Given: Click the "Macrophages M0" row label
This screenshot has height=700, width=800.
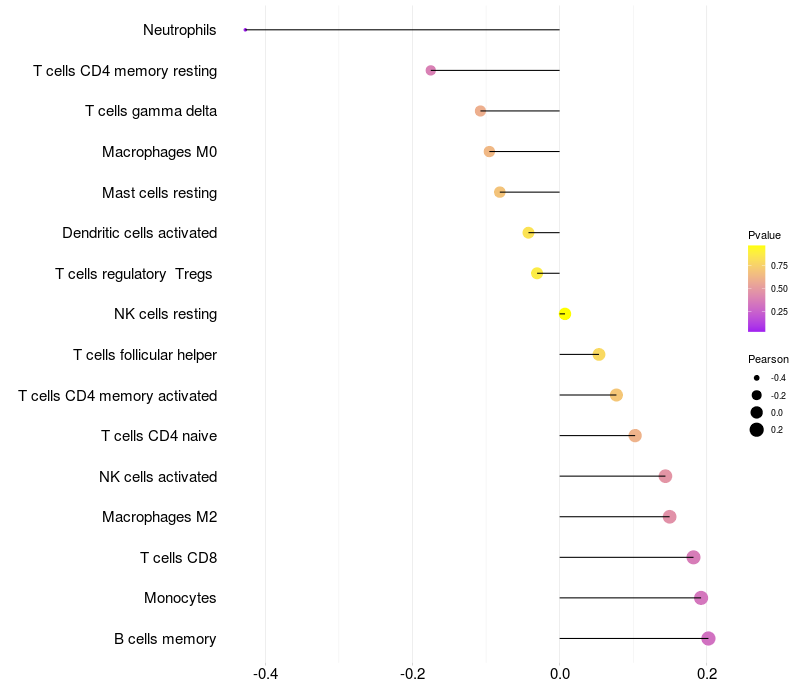Looking at the screenshot, I should click(159, 152).
